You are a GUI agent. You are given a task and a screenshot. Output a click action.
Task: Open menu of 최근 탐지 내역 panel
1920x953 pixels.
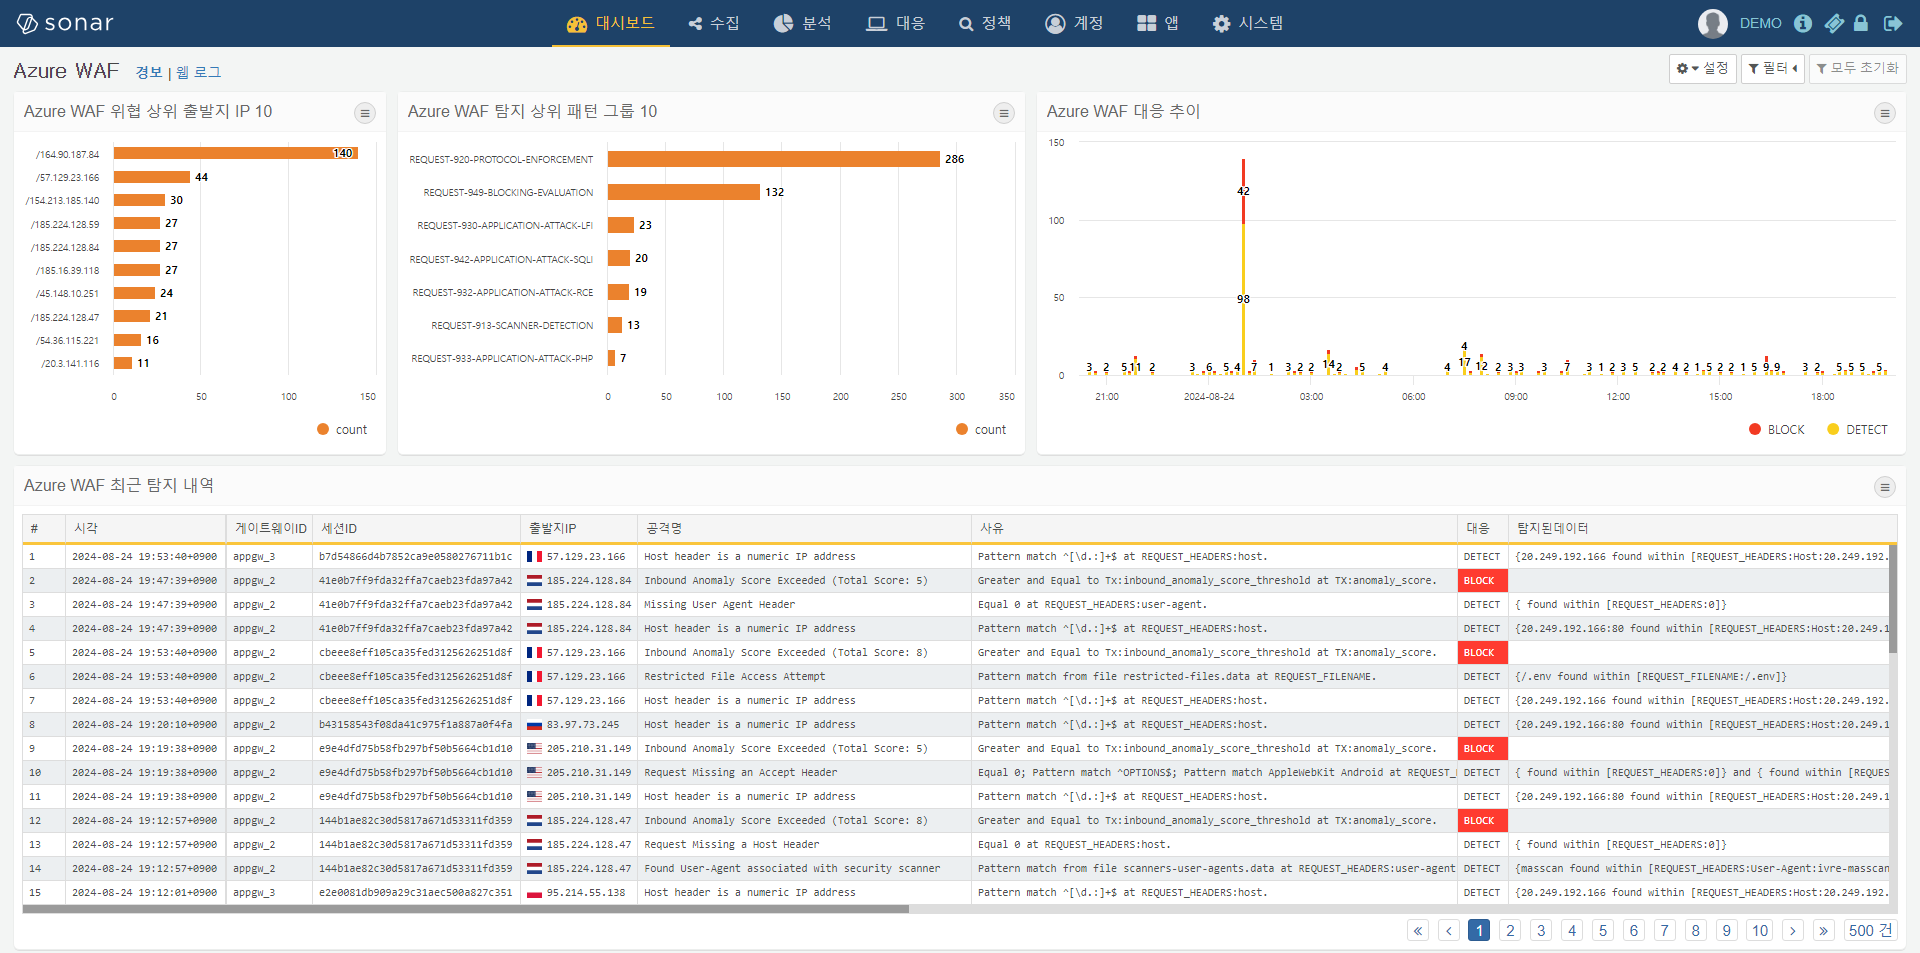coord(1885,487)
